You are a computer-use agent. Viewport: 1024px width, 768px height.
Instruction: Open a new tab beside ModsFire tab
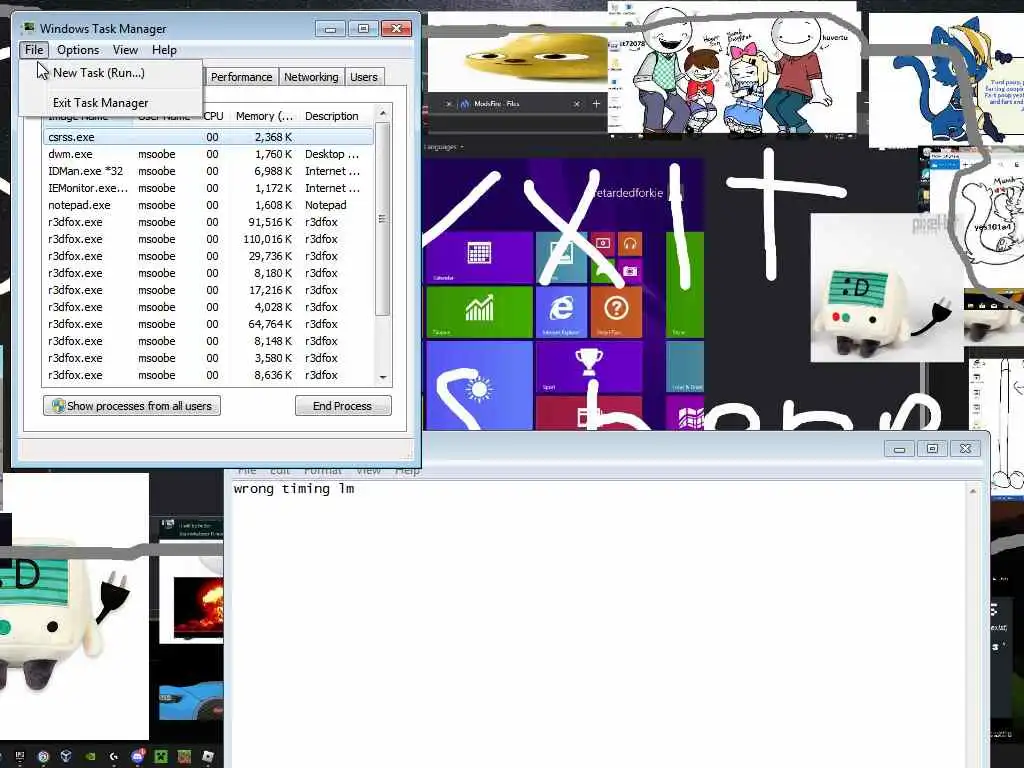pyautogui.click(x=596, y=104)
